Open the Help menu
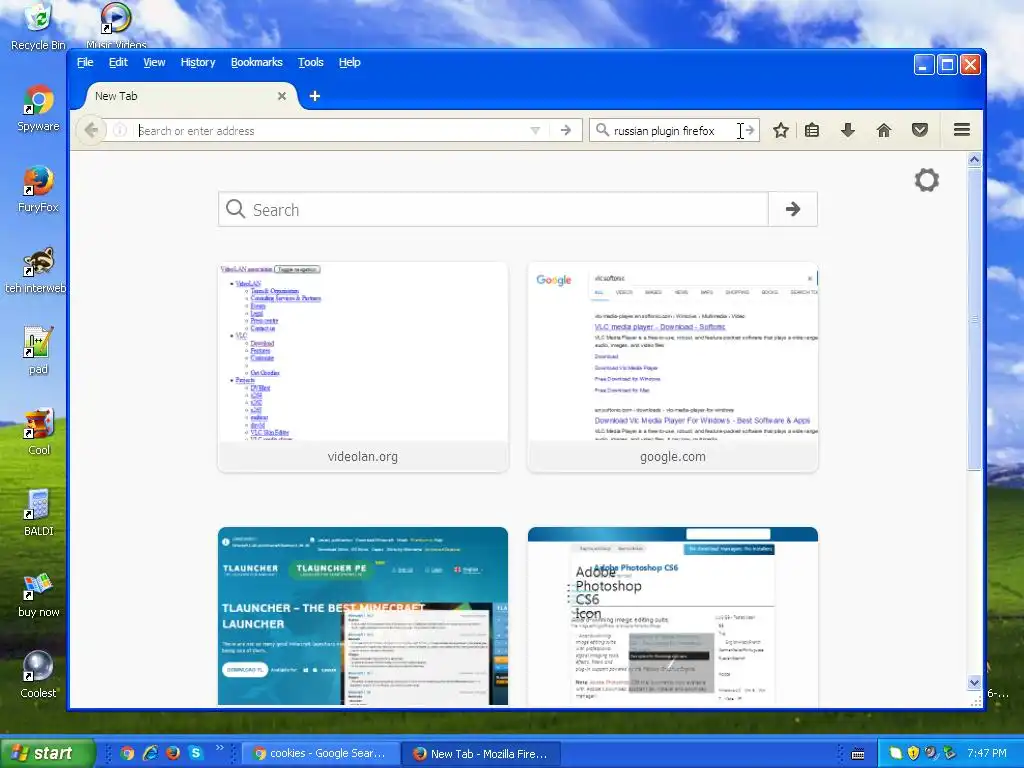 349,62
